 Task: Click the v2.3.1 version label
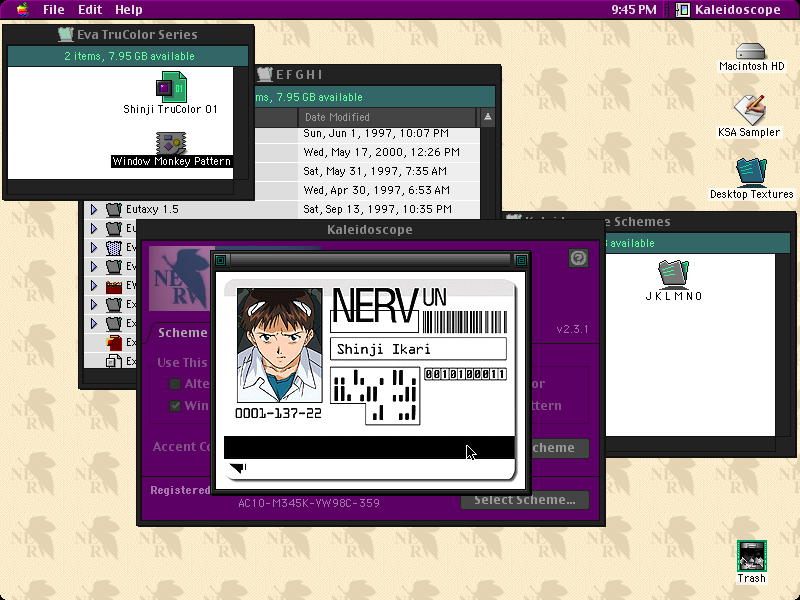click(572, 329)
